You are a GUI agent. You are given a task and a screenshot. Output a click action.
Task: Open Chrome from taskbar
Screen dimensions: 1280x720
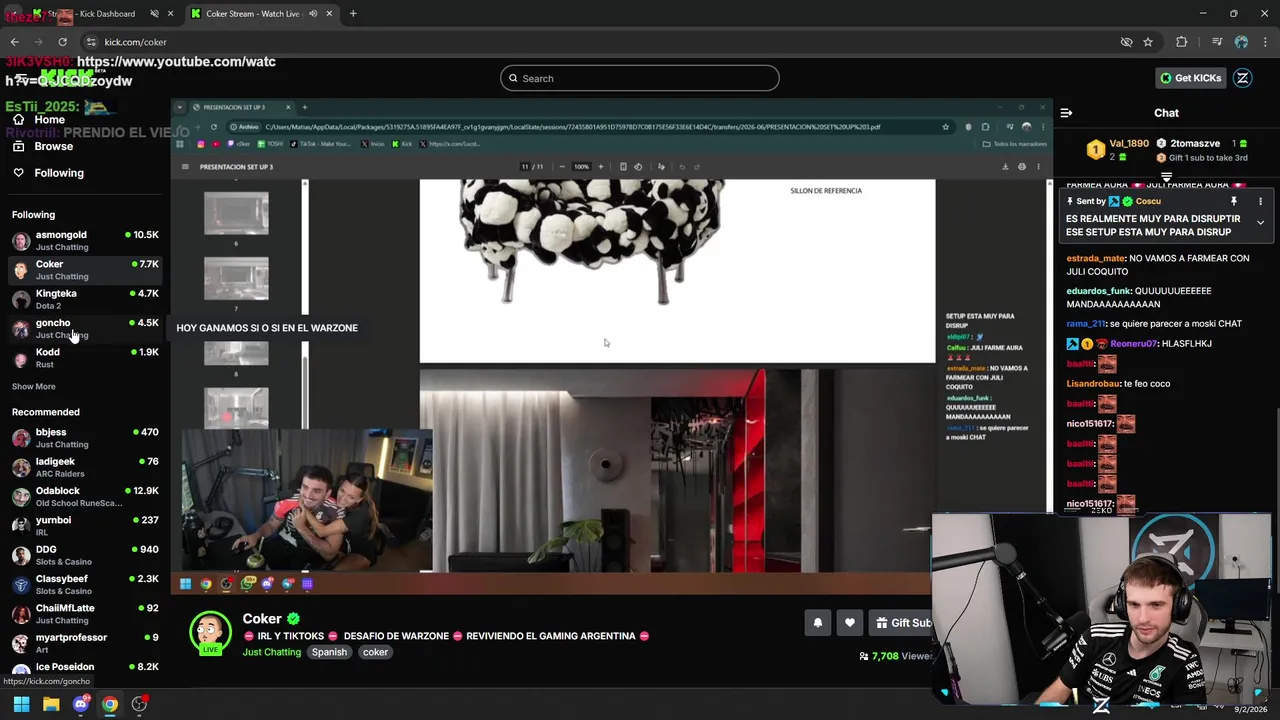click(110, 704)
